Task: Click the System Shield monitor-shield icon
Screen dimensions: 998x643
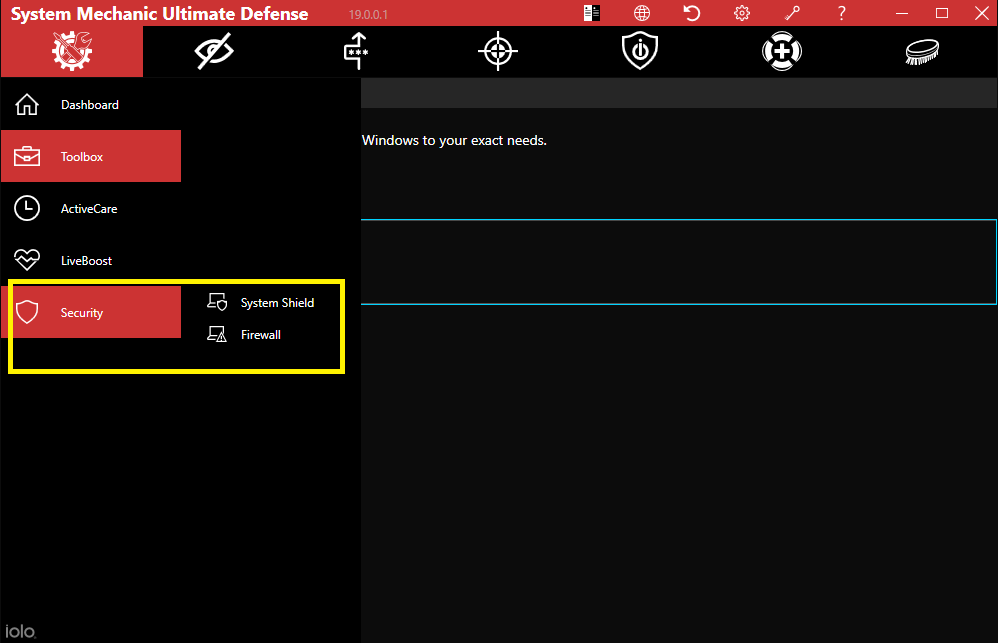Action: (217, 302)
